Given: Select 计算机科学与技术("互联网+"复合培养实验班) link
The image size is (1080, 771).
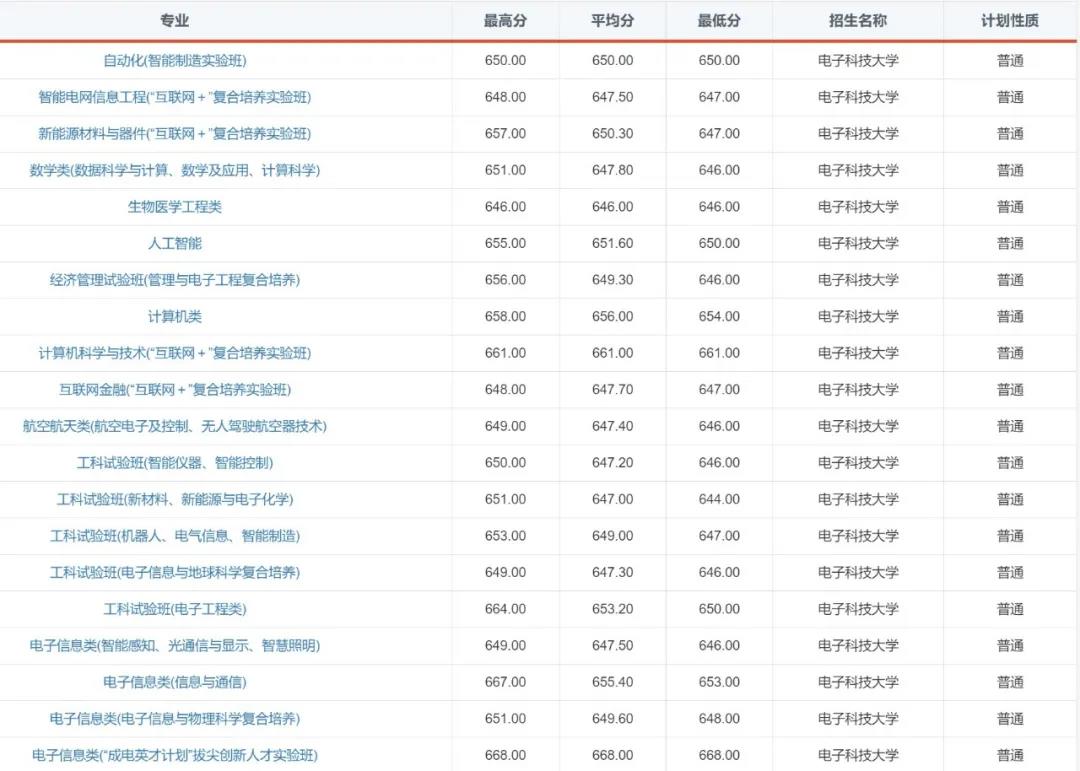Looking at the screenshot, I should (175, 353).
